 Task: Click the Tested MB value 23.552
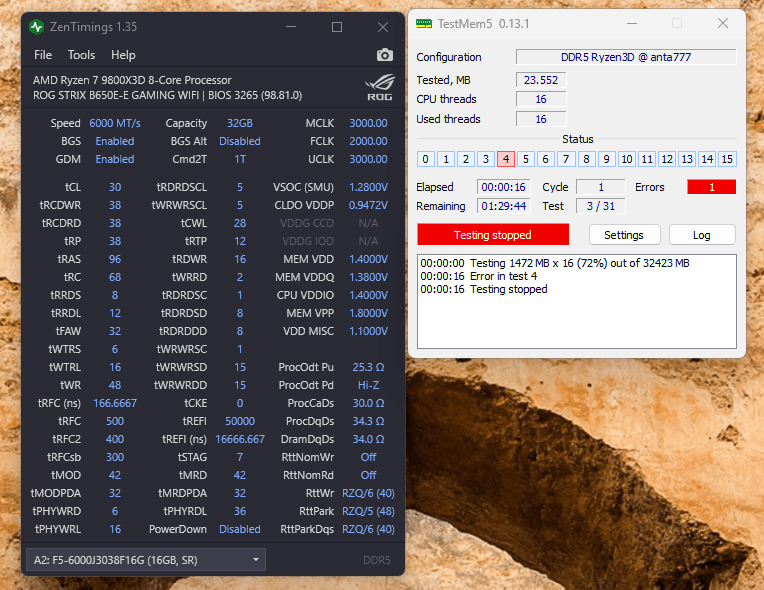(541, 80)
